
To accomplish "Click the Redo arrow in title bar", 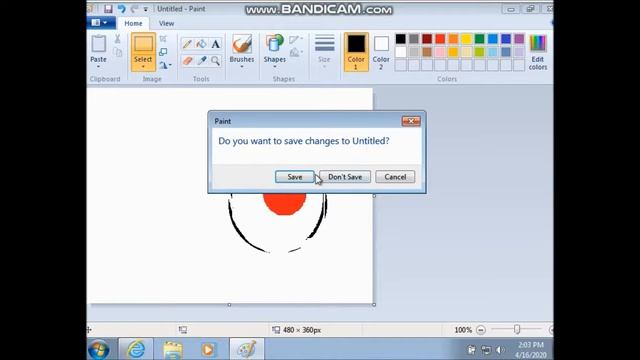I will click(x=134, y=9).
